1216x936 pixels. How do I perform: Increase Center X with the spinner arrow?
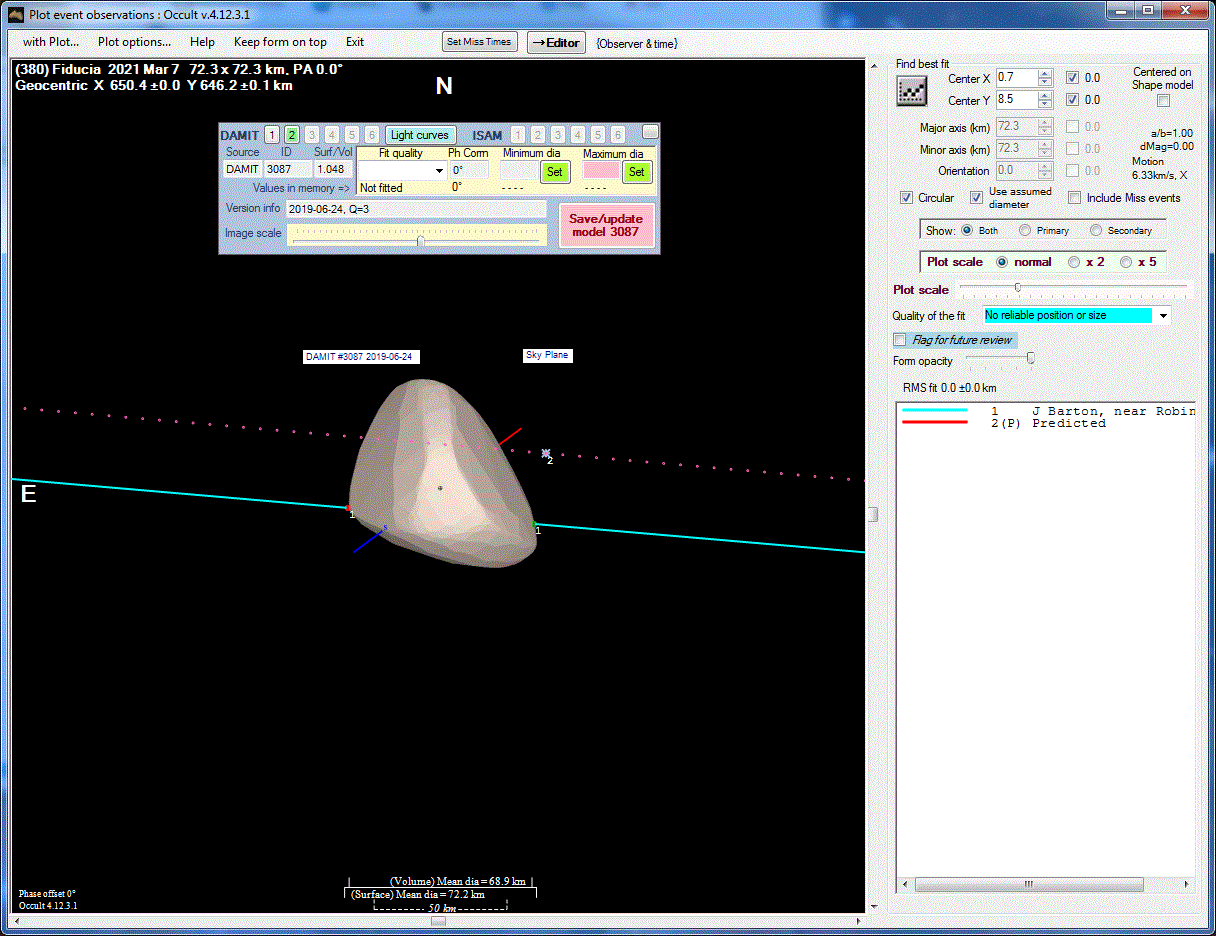(1045, 74)
